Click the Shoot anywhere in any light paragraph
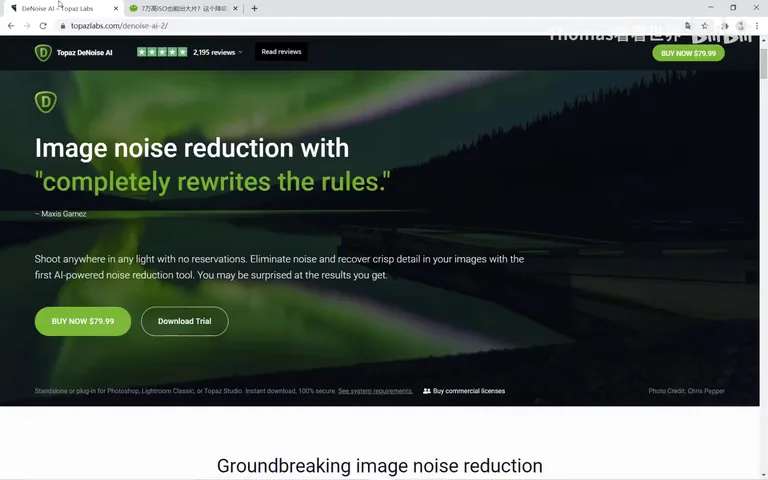Viewport: 768px width, 480px height. [x=279, y=267]
